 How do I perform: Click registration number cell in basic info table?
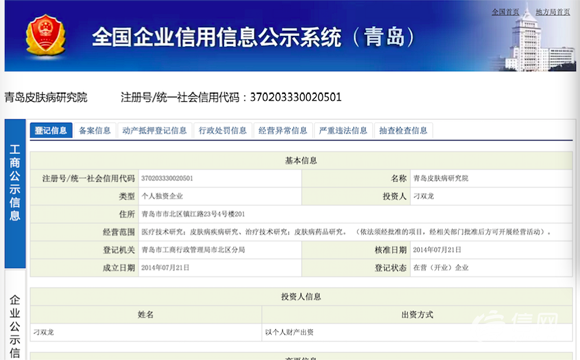pos(220,178)
